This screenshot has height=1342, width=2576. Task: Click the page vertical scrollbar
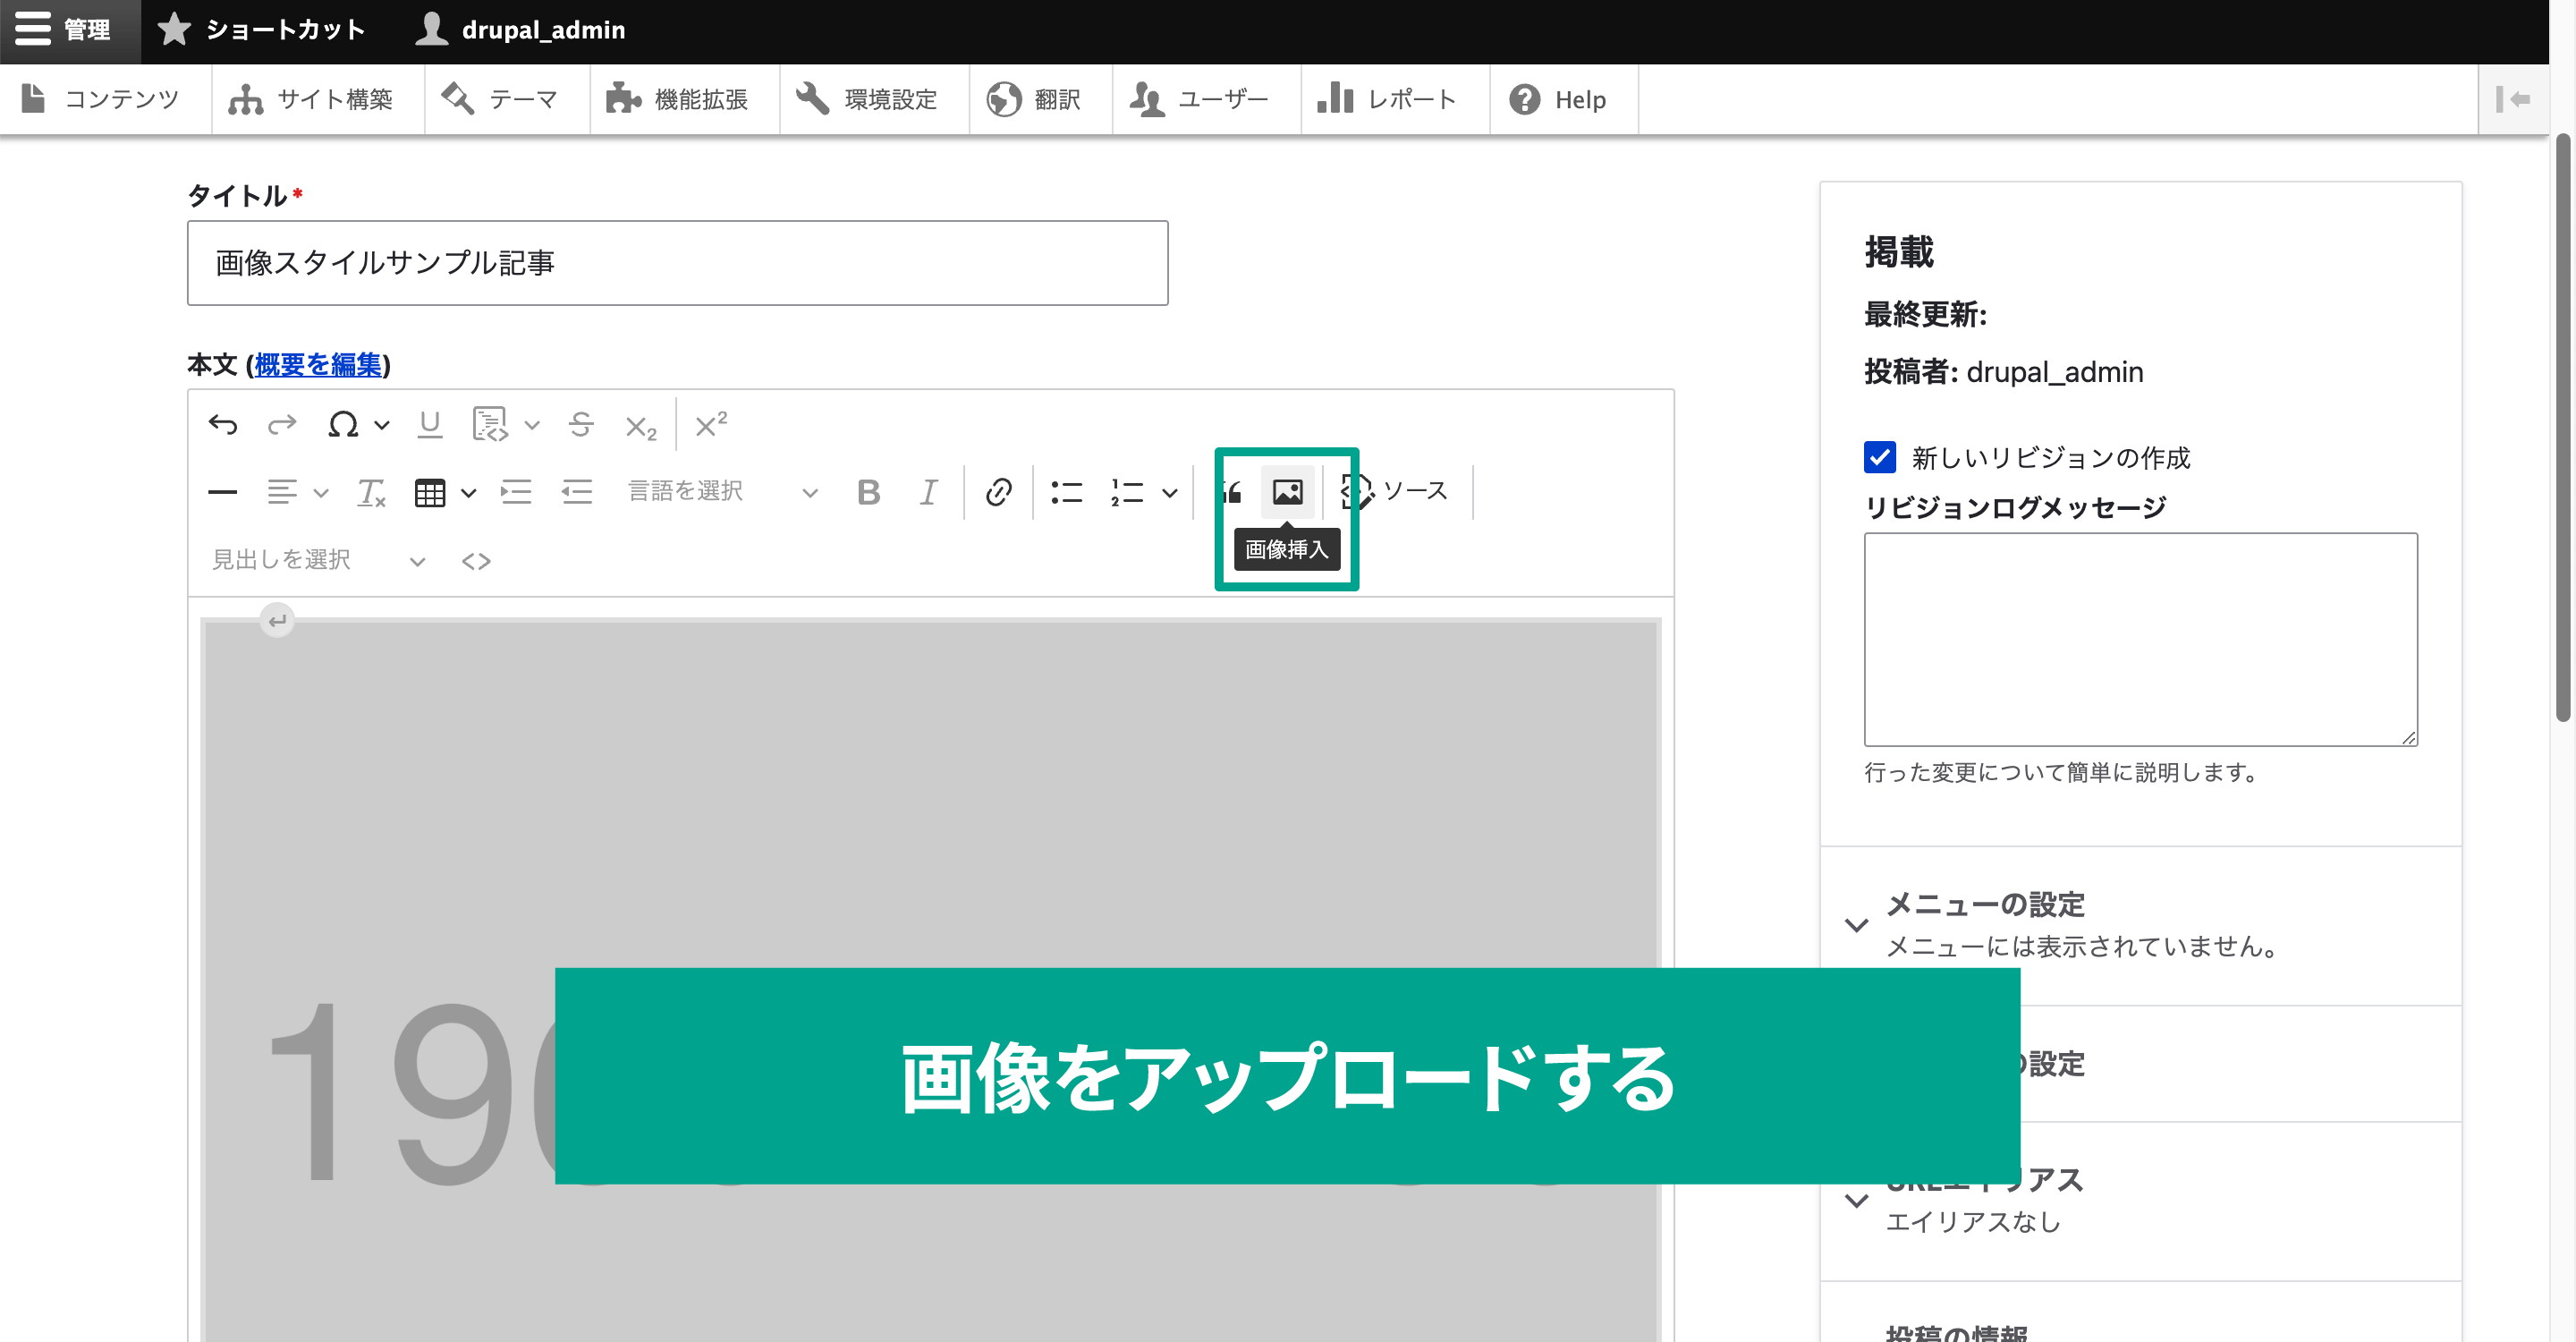click(2562, 428)
